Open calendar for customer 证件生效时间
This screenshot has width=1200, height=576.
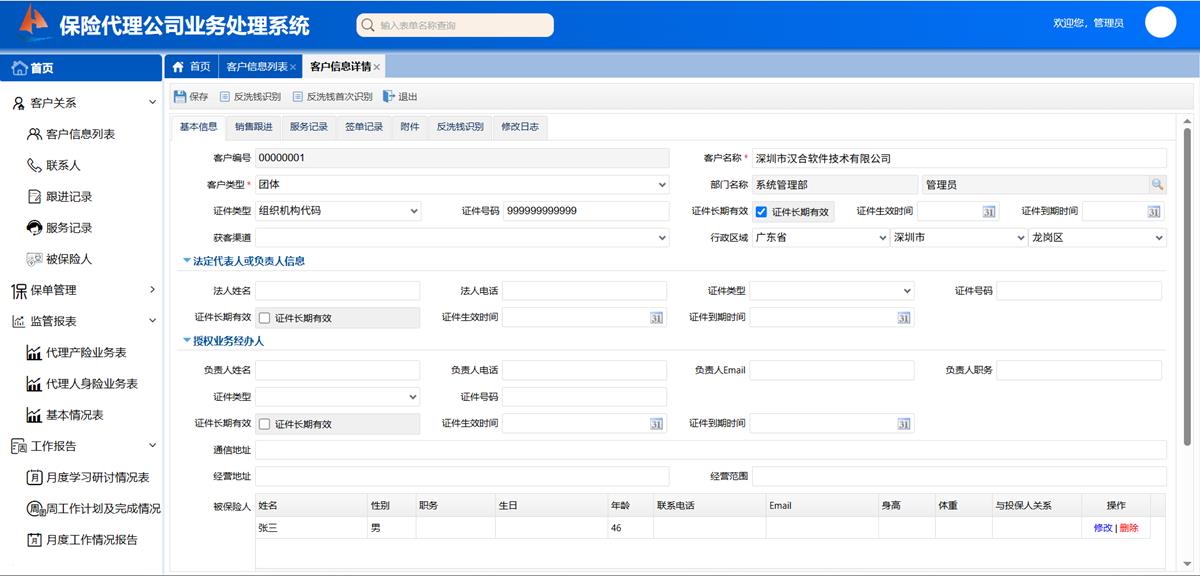(988, 212)
